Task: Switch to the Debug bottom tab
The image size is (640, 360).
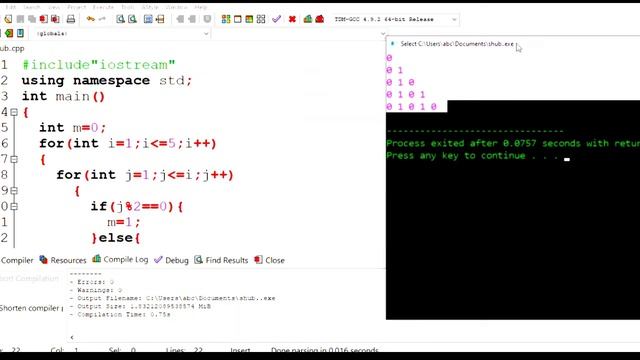Action: coord(171,260)
